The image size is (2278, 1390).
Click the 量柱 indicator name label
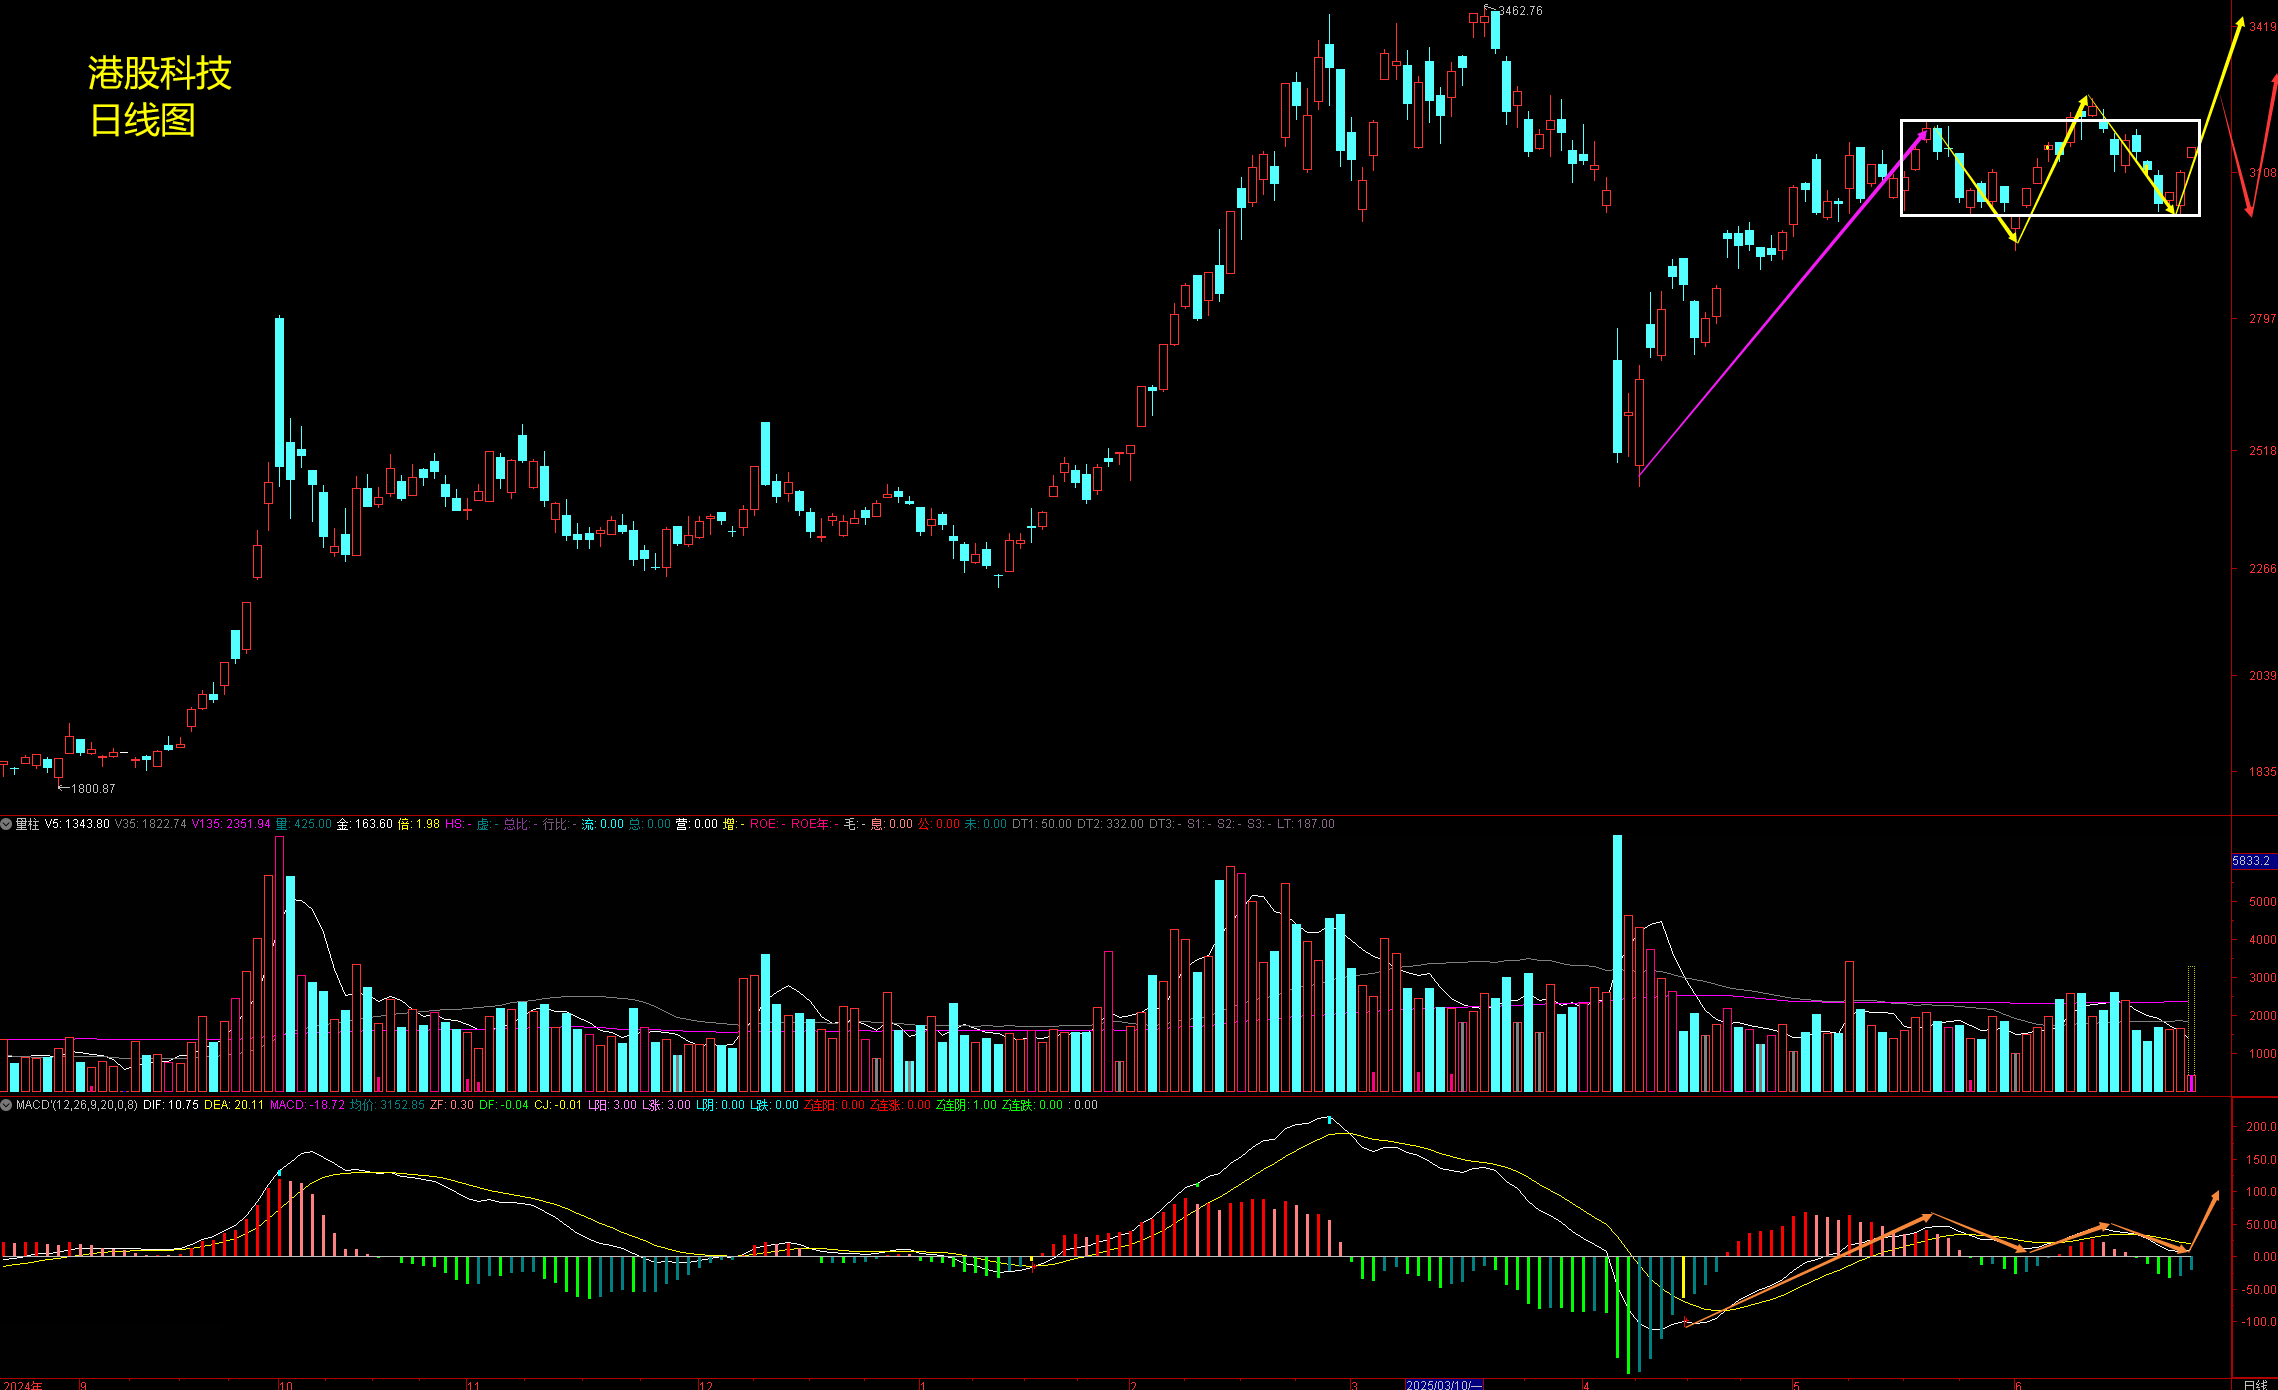click(x=27, y=824)
